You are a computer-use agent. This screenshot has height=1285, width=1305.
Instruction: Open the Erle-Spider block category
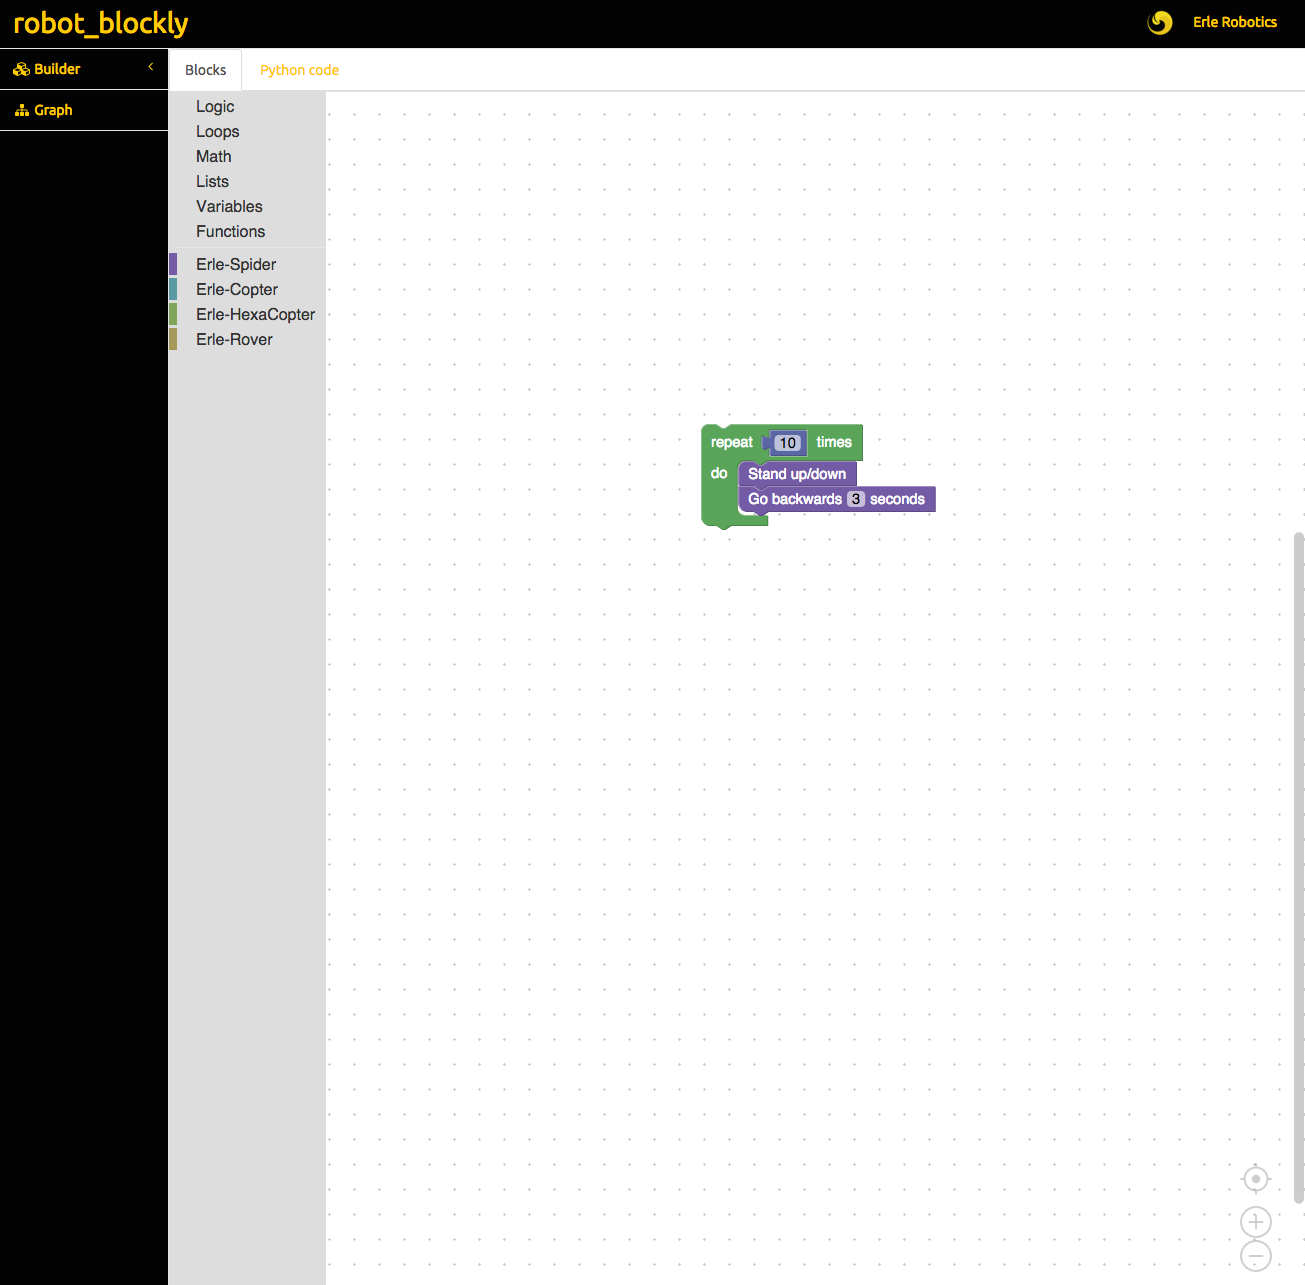coord(247,264)
